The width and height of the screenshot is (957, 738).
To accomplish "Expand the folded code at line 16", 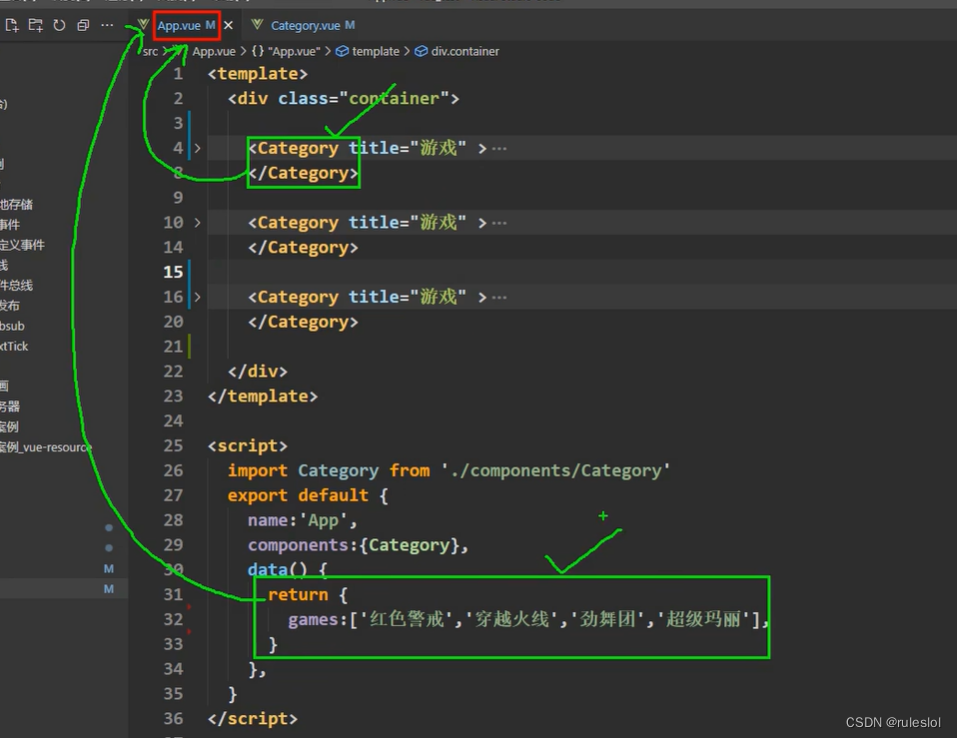I will coord(197,297).
